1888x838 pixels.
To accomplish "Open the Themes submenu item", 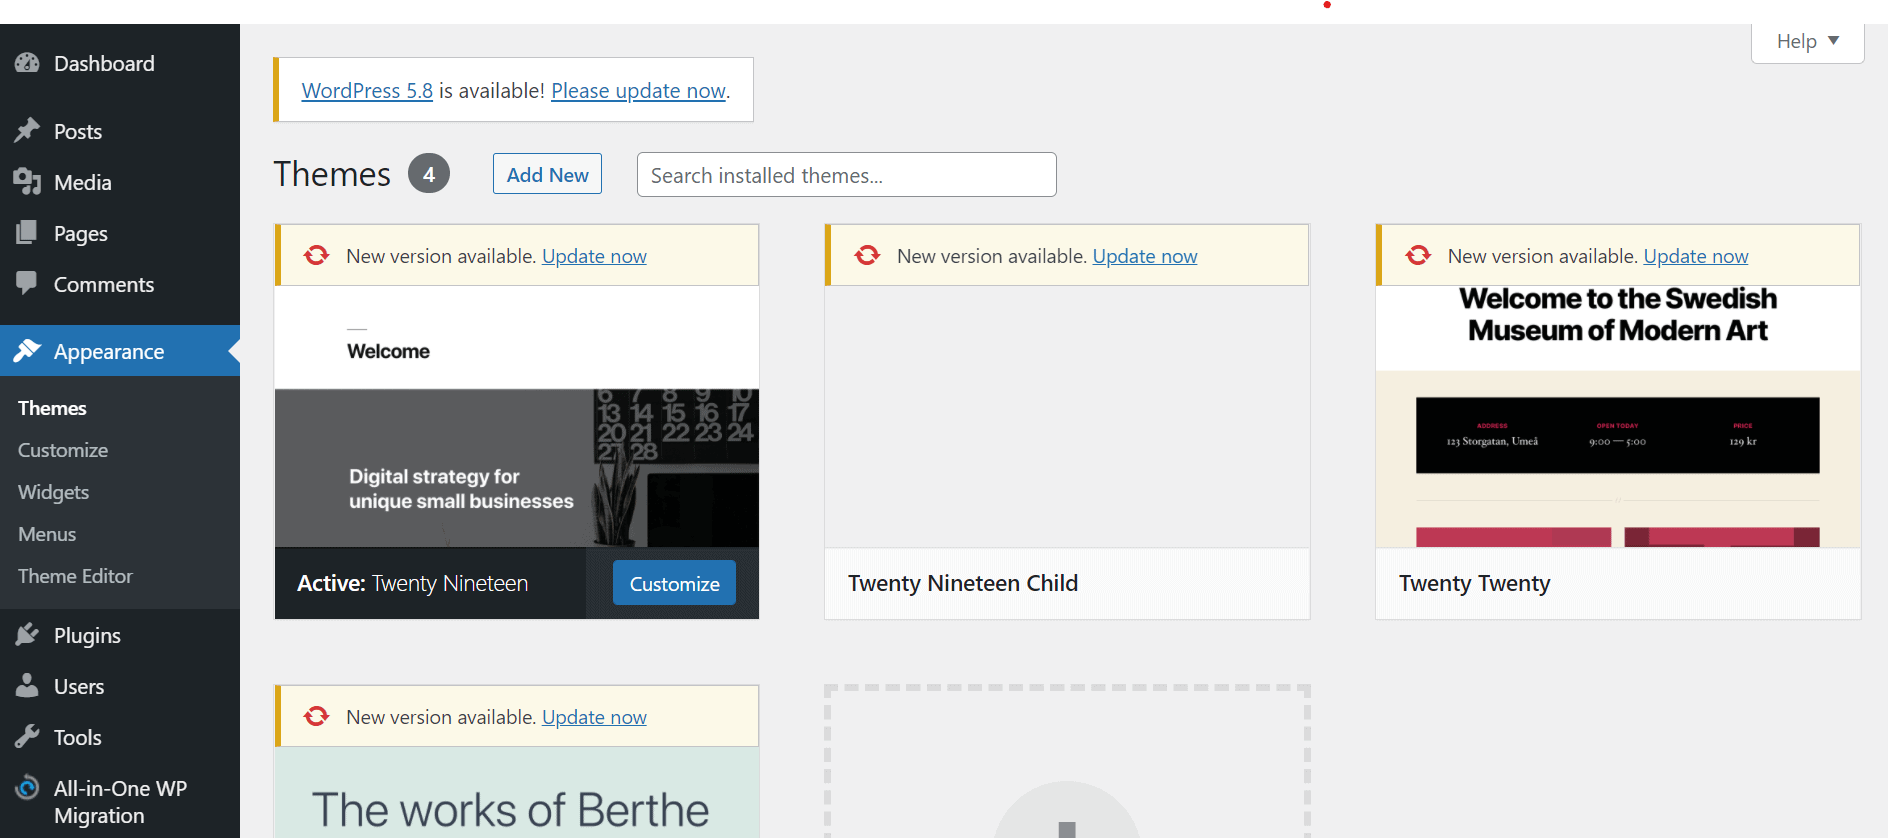I will click(52, 408).
